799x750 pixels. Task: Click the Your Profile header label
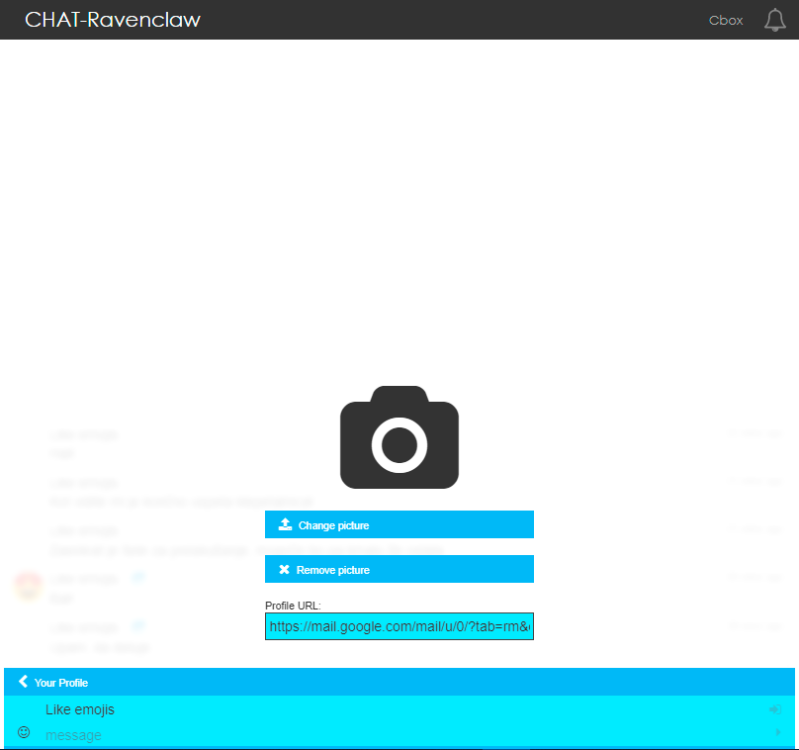pos(61,683)
